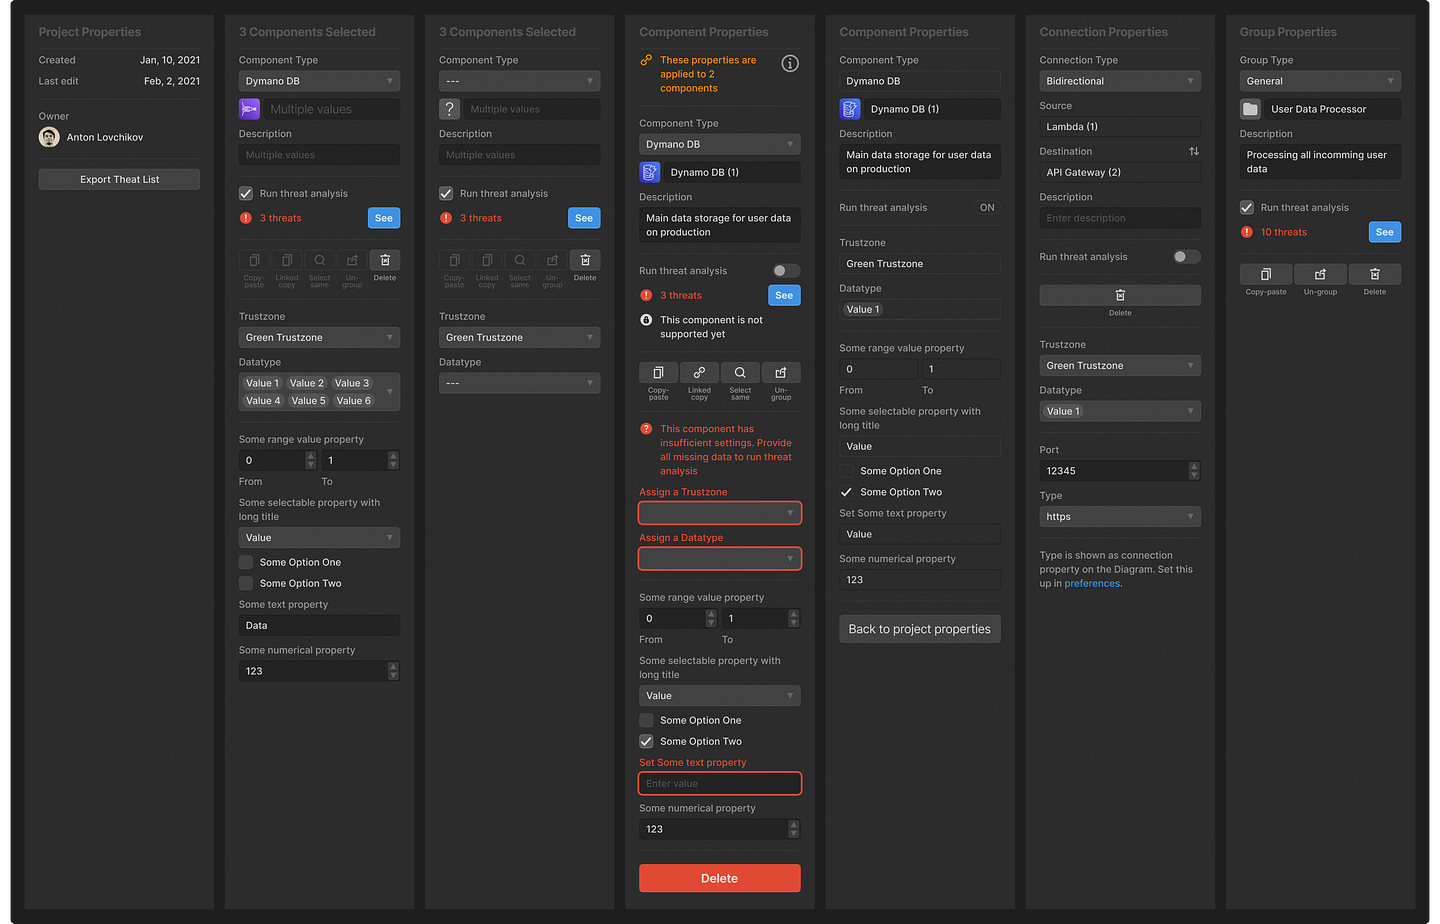Open the Assign a Datatype dropdown
1440x924 pixels.
click(720, 559)
